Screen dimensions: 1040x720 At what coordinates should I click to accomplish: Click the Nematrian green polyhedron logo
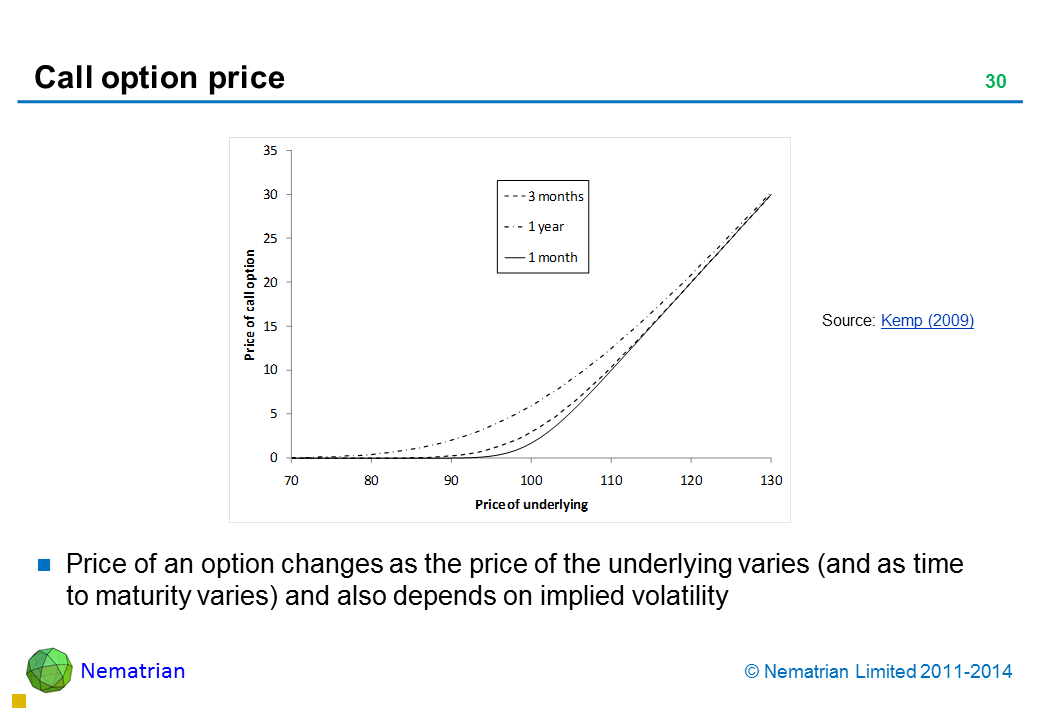(48, 670)
